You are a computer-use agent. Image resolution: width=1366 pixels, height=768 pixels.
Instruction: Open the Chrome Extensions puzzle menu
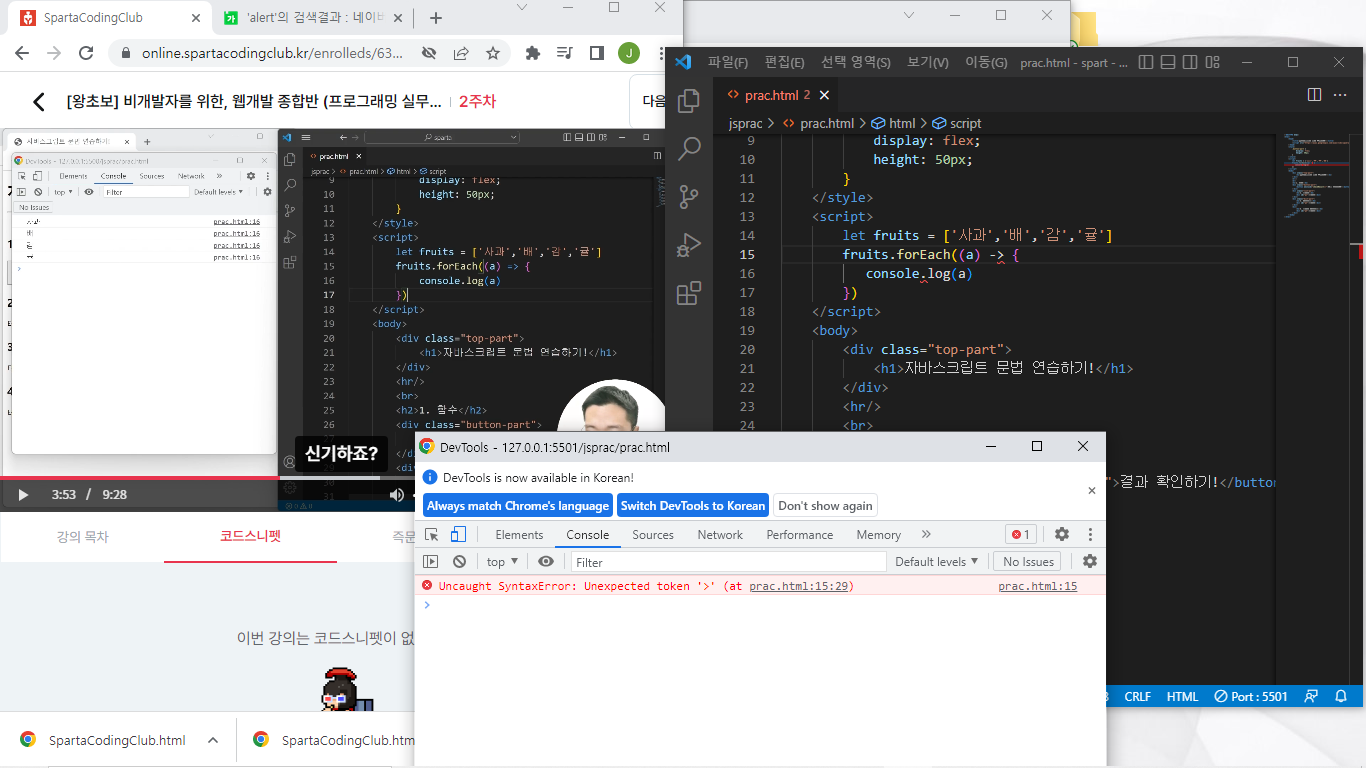click(x=533, y=53)
